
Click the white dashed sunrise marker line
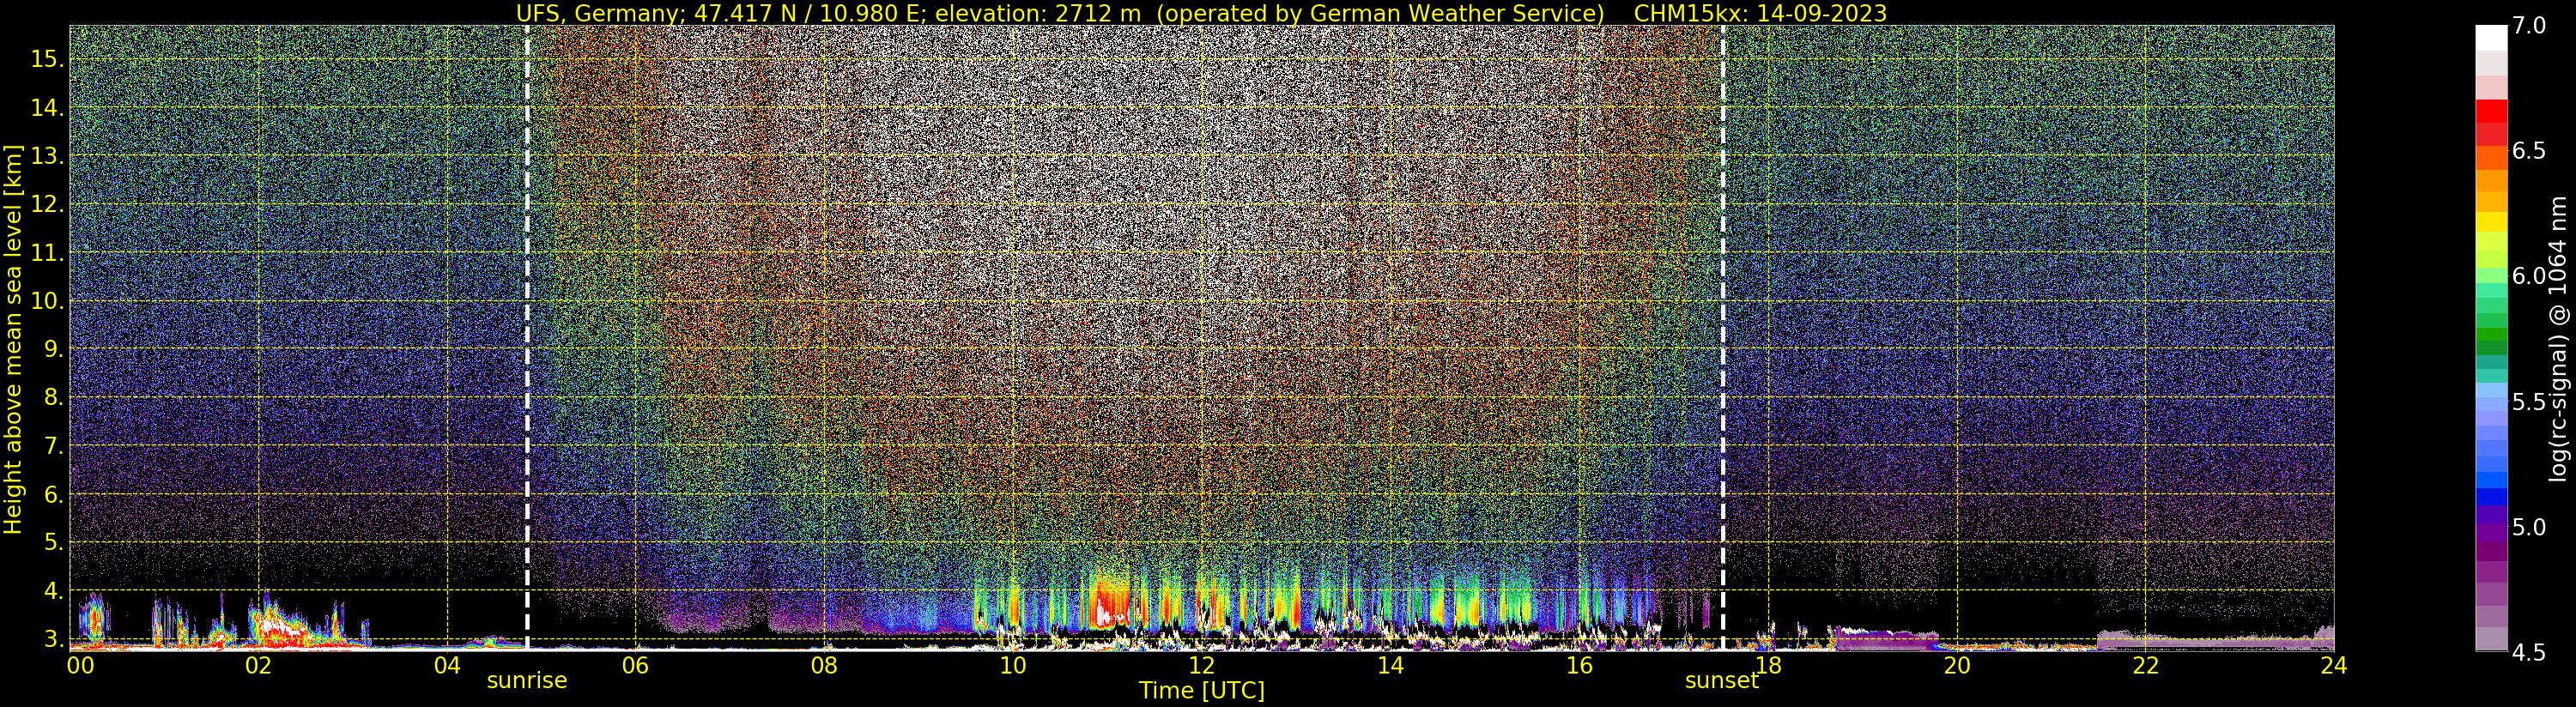(527, 338)
